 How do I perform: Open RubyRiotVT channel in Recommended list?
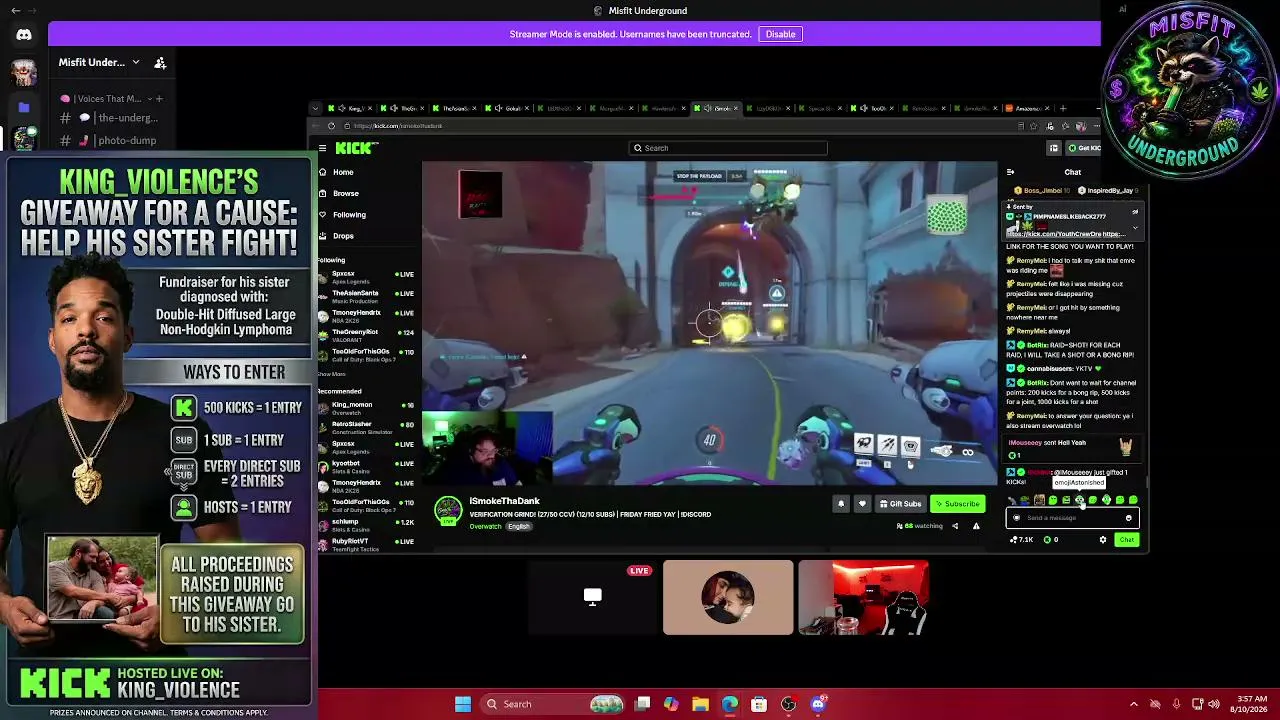pos(366,545)
